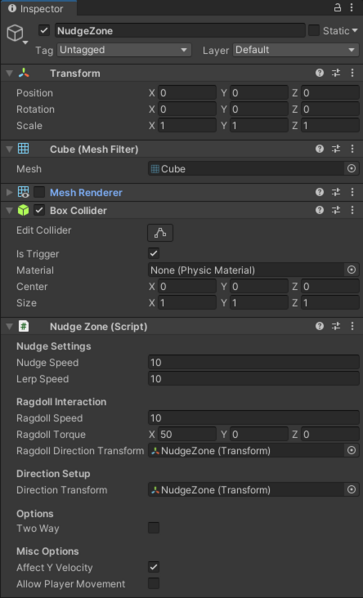Image resolution: width=363 pixels, height=598 pixels.
Task: Open Cube (Mesh Filter) context menu
Action: 352,149
